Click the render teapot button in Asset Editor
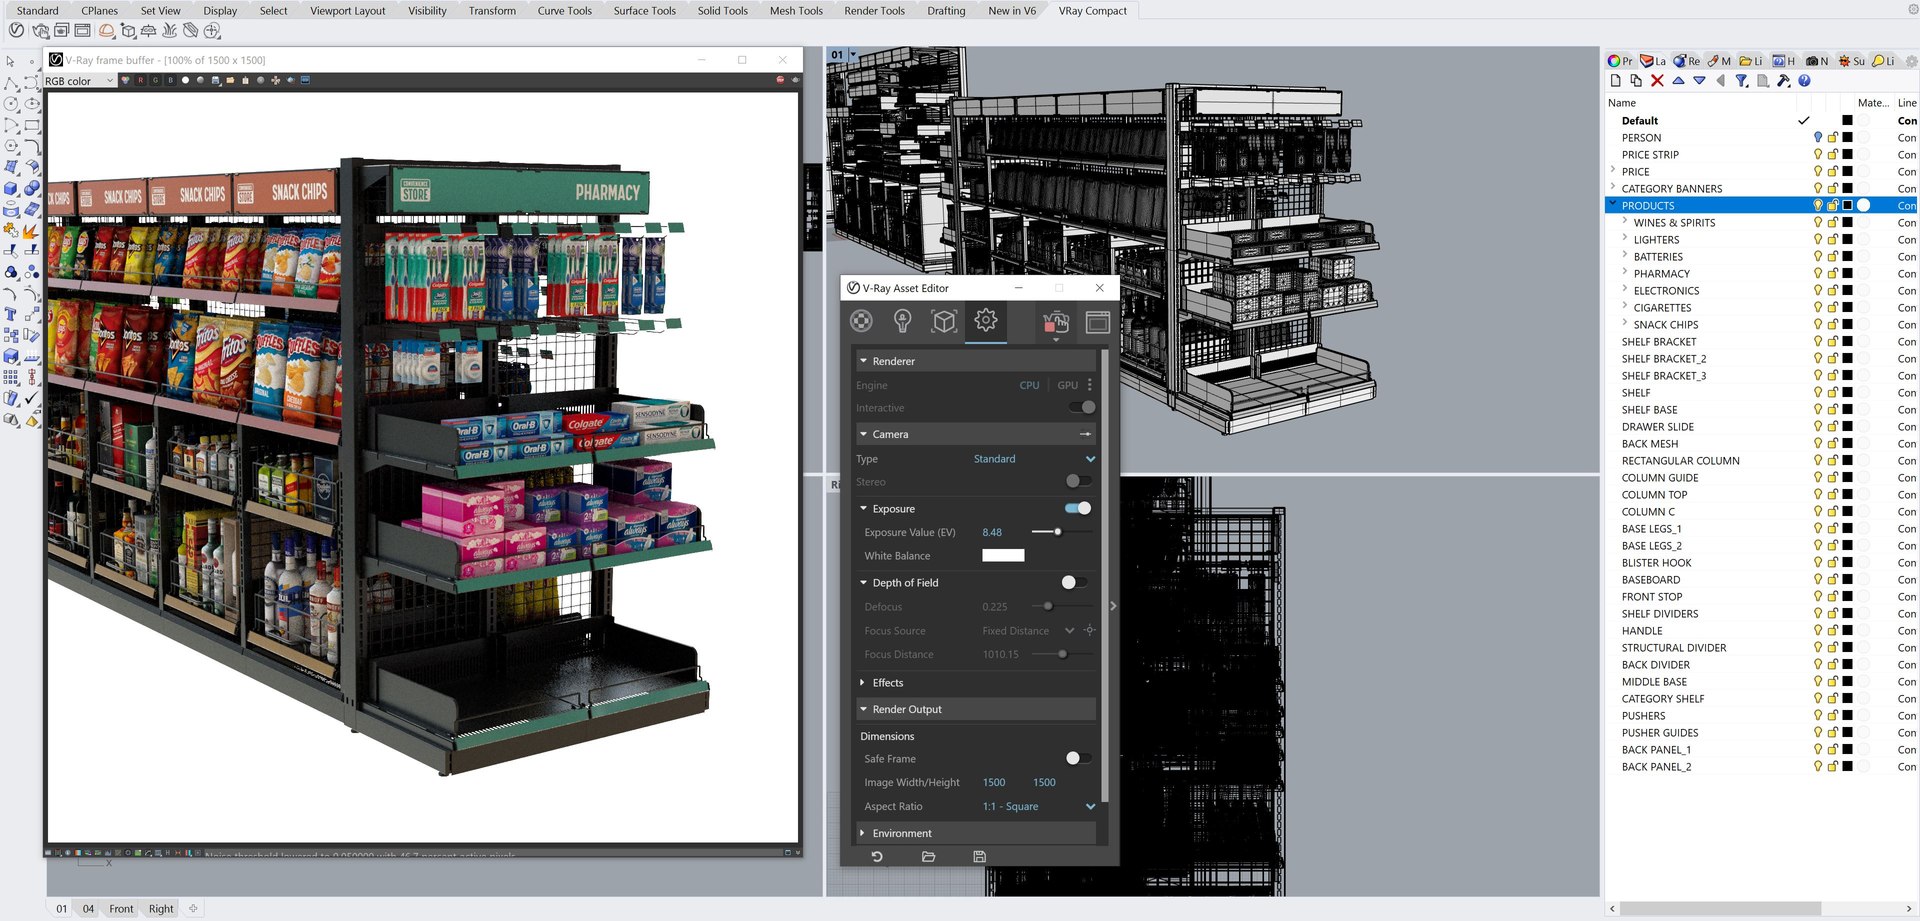The width and height of the screenshot is (1920, 921). 1056,322
